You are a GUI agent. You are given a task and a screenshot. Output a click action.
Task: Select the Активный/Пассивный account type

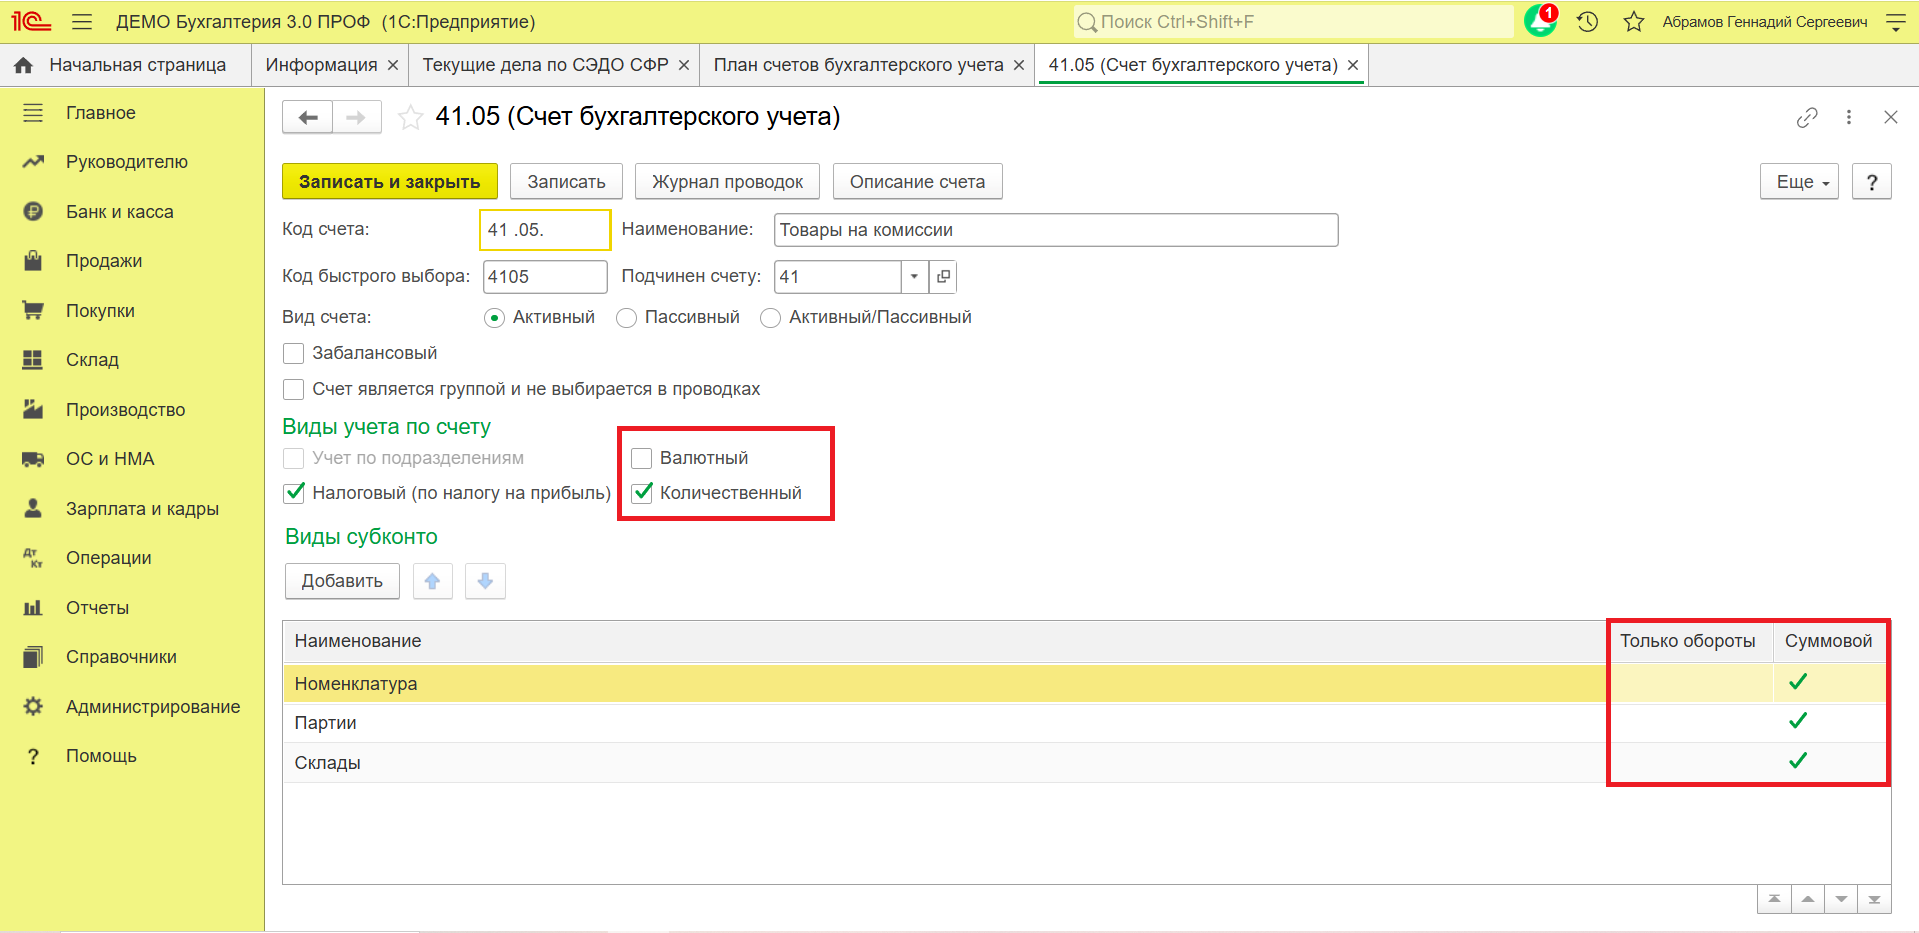coord(770,318)
